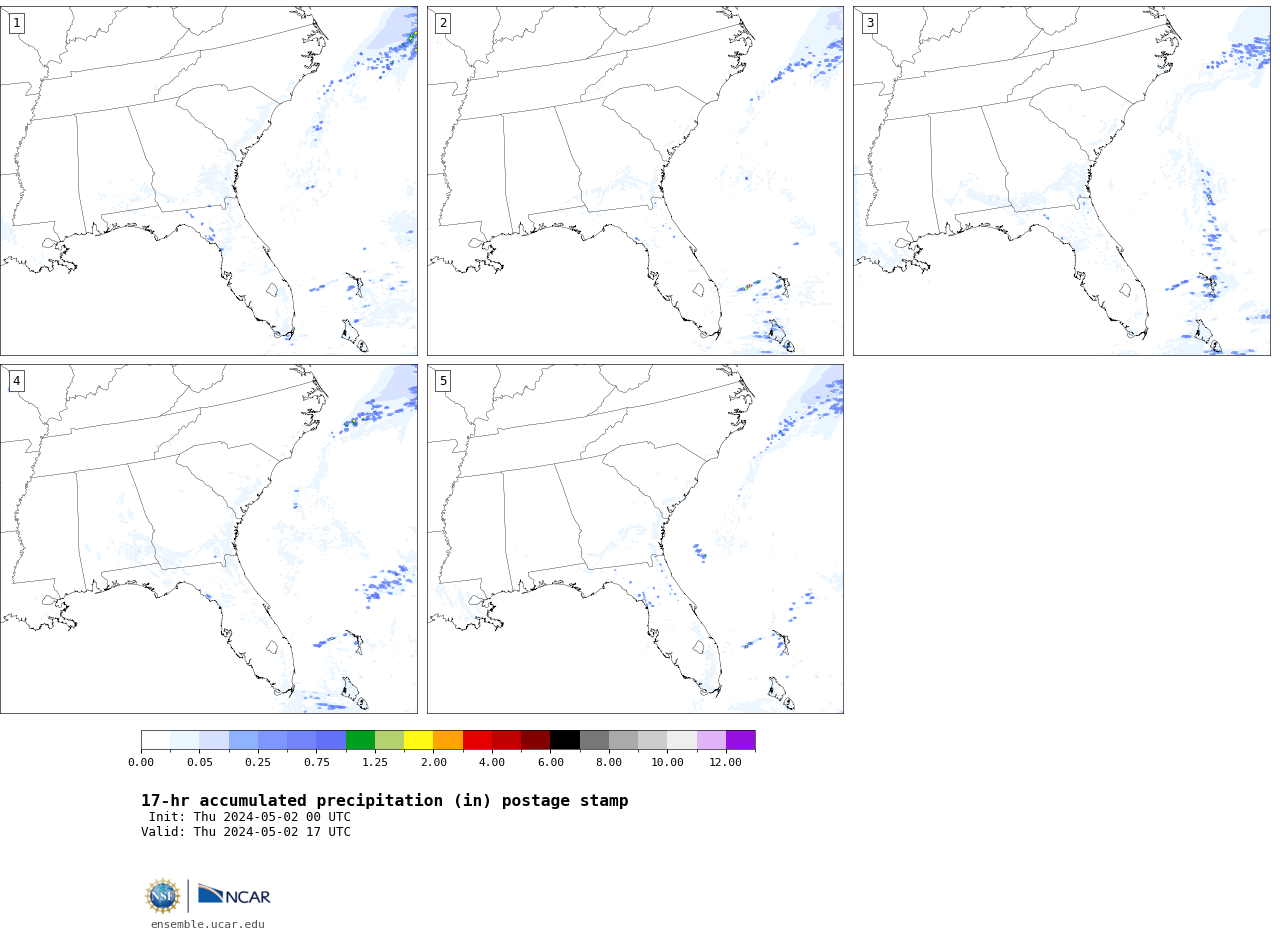Click the '0.00' color bar label
This screenshot has height=936, width=1280.
pyautogui.click(x=141, y=763)
